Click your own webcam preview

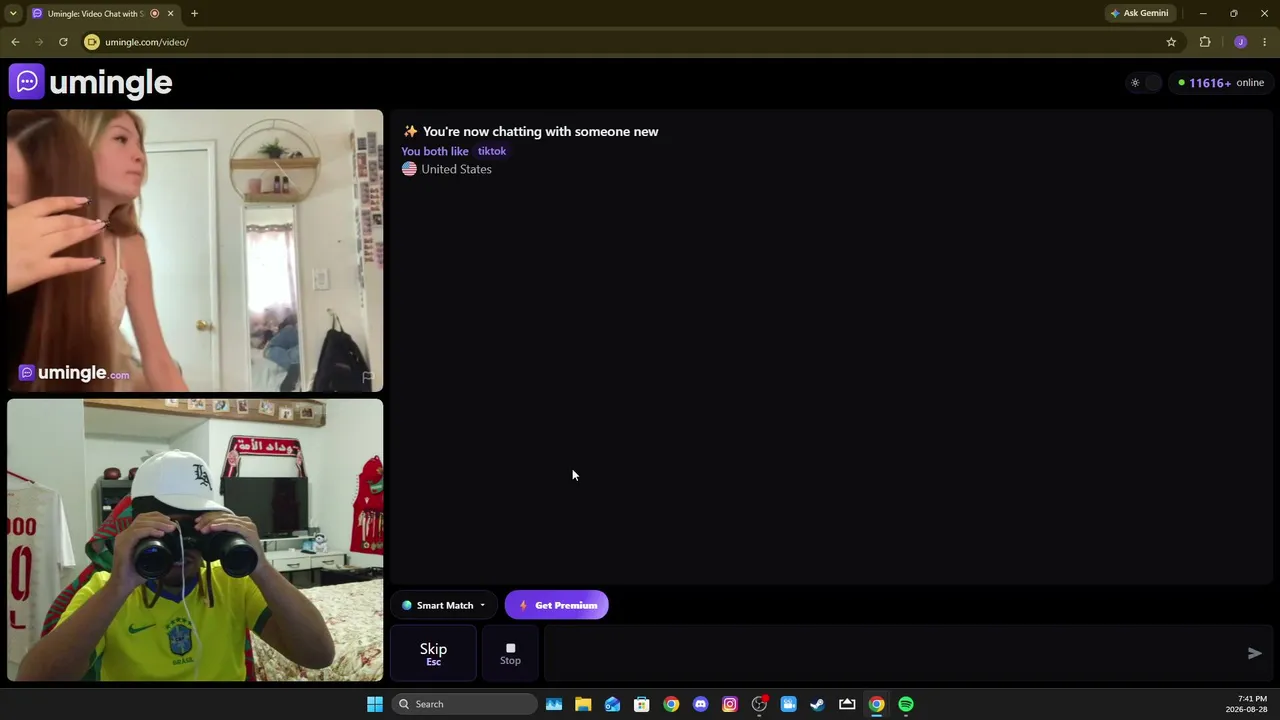point(195,540)
